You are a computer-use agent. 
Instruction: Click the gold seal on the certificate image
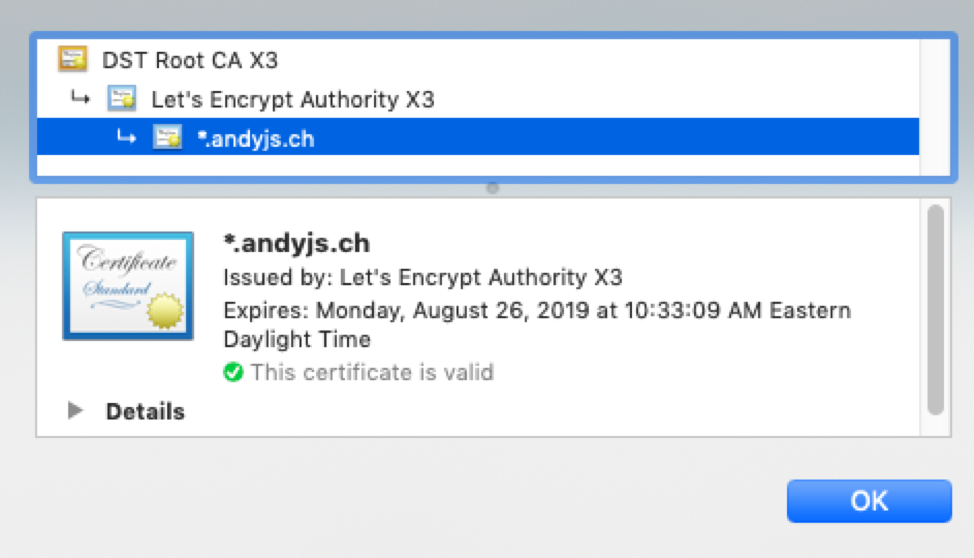coord(165,312)
